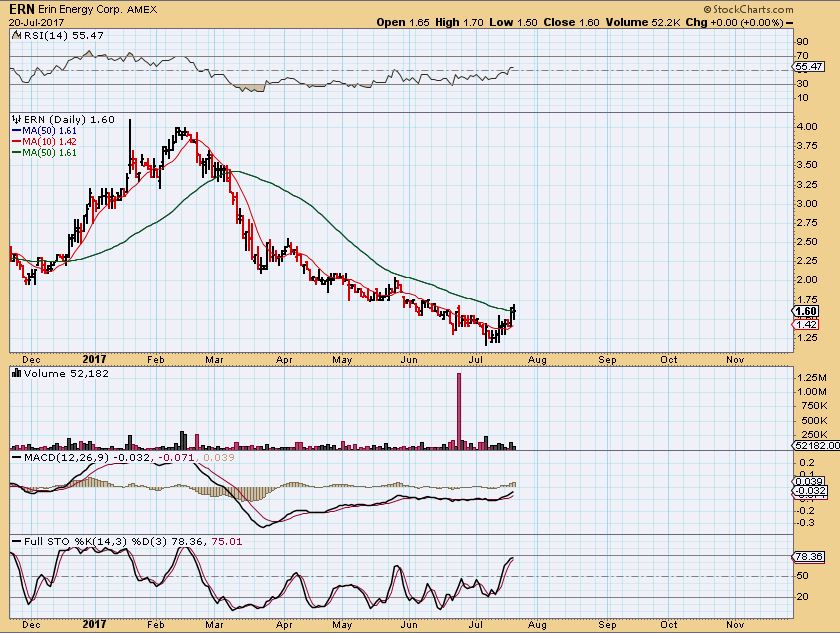Click the Volume bars icon
Viewport: 840px width, 634px height.
[x=14, y=373]
